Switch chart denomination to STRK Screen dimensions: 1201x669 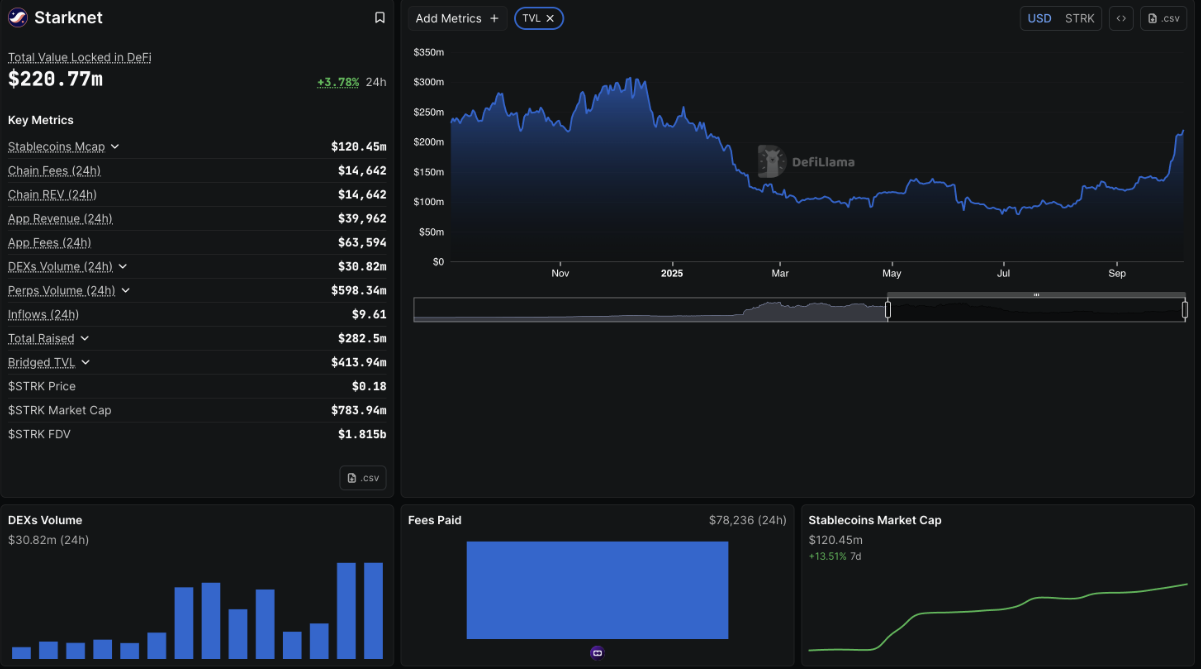tap(1080, 18)
